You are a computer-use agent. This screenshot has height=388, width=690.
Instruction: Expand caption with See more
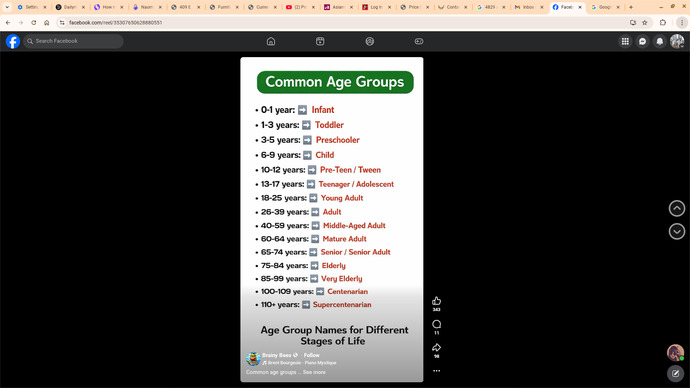(x=314, y=372)
